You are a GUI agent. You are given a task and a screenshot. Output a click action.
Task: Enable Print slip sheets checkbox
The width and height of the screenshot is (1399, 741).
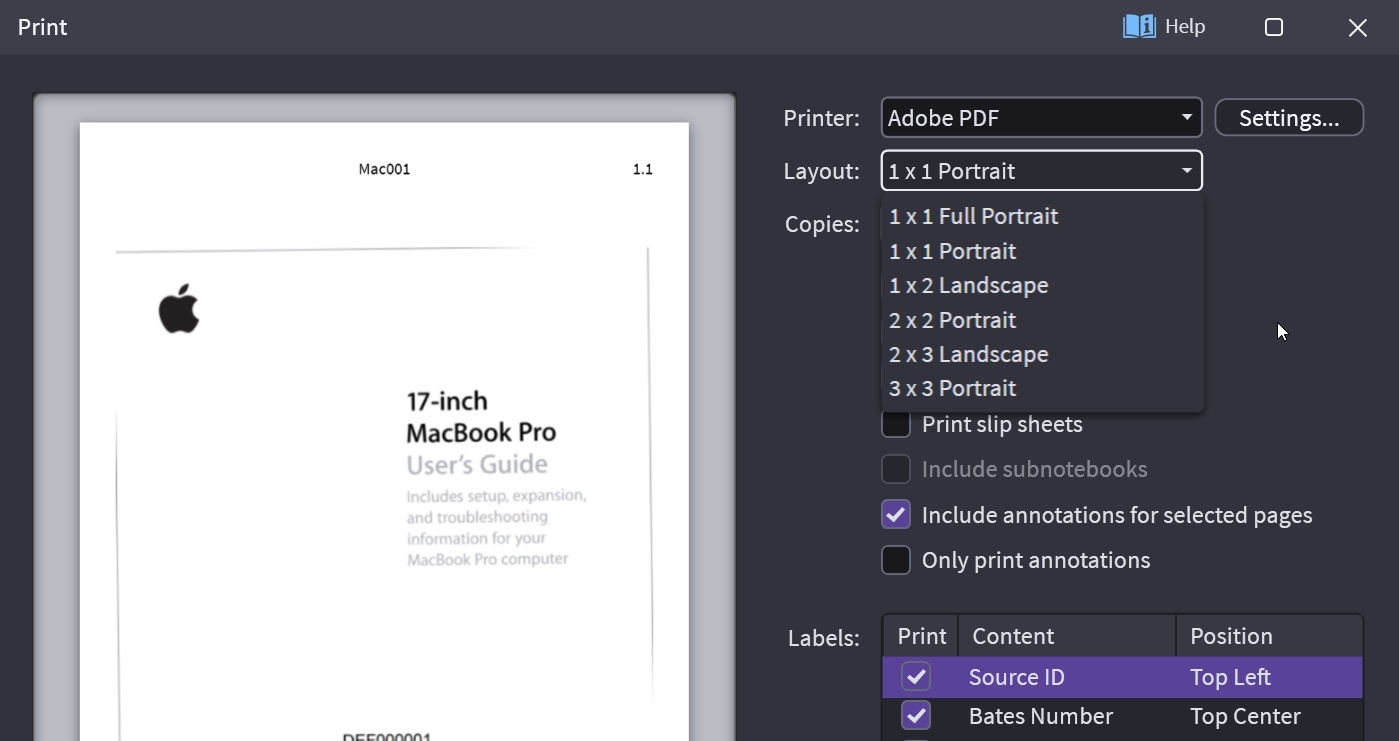(896, 424)
